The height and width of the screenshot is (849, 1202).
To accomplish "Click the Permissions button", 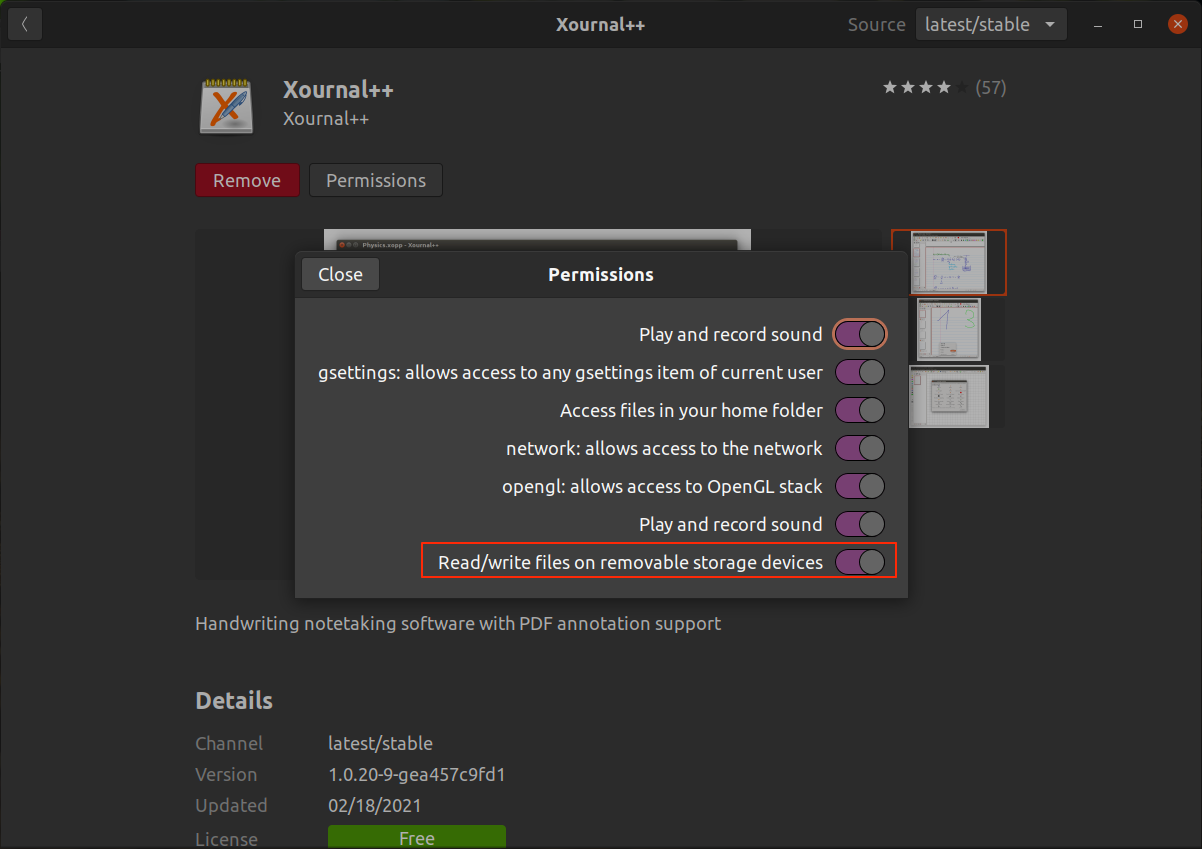I will tap(375, 180).
